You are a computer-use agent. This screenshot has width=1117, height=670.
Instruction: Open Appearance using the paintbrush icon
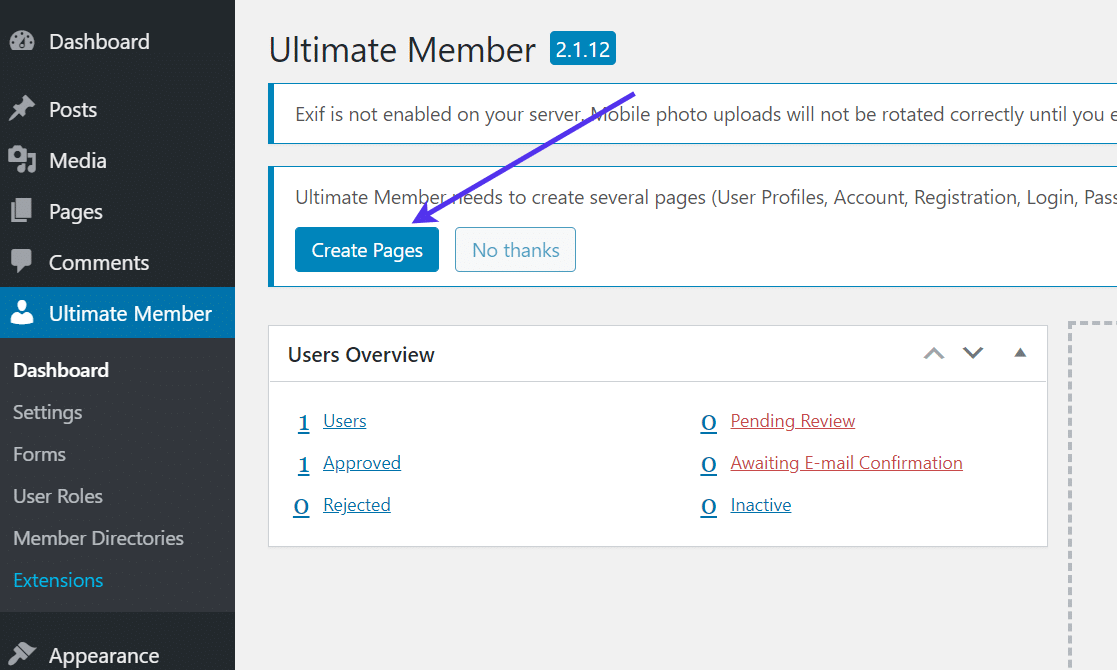tap(23, 655)
